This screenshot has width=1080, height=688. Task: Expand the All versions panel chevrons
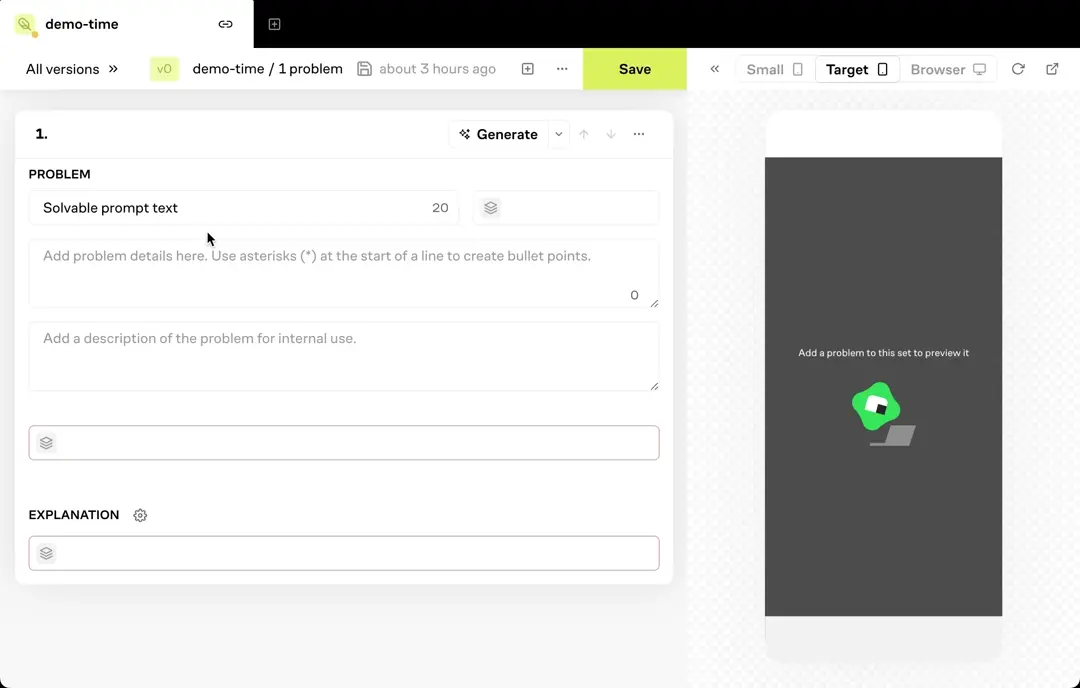[113, 69]
